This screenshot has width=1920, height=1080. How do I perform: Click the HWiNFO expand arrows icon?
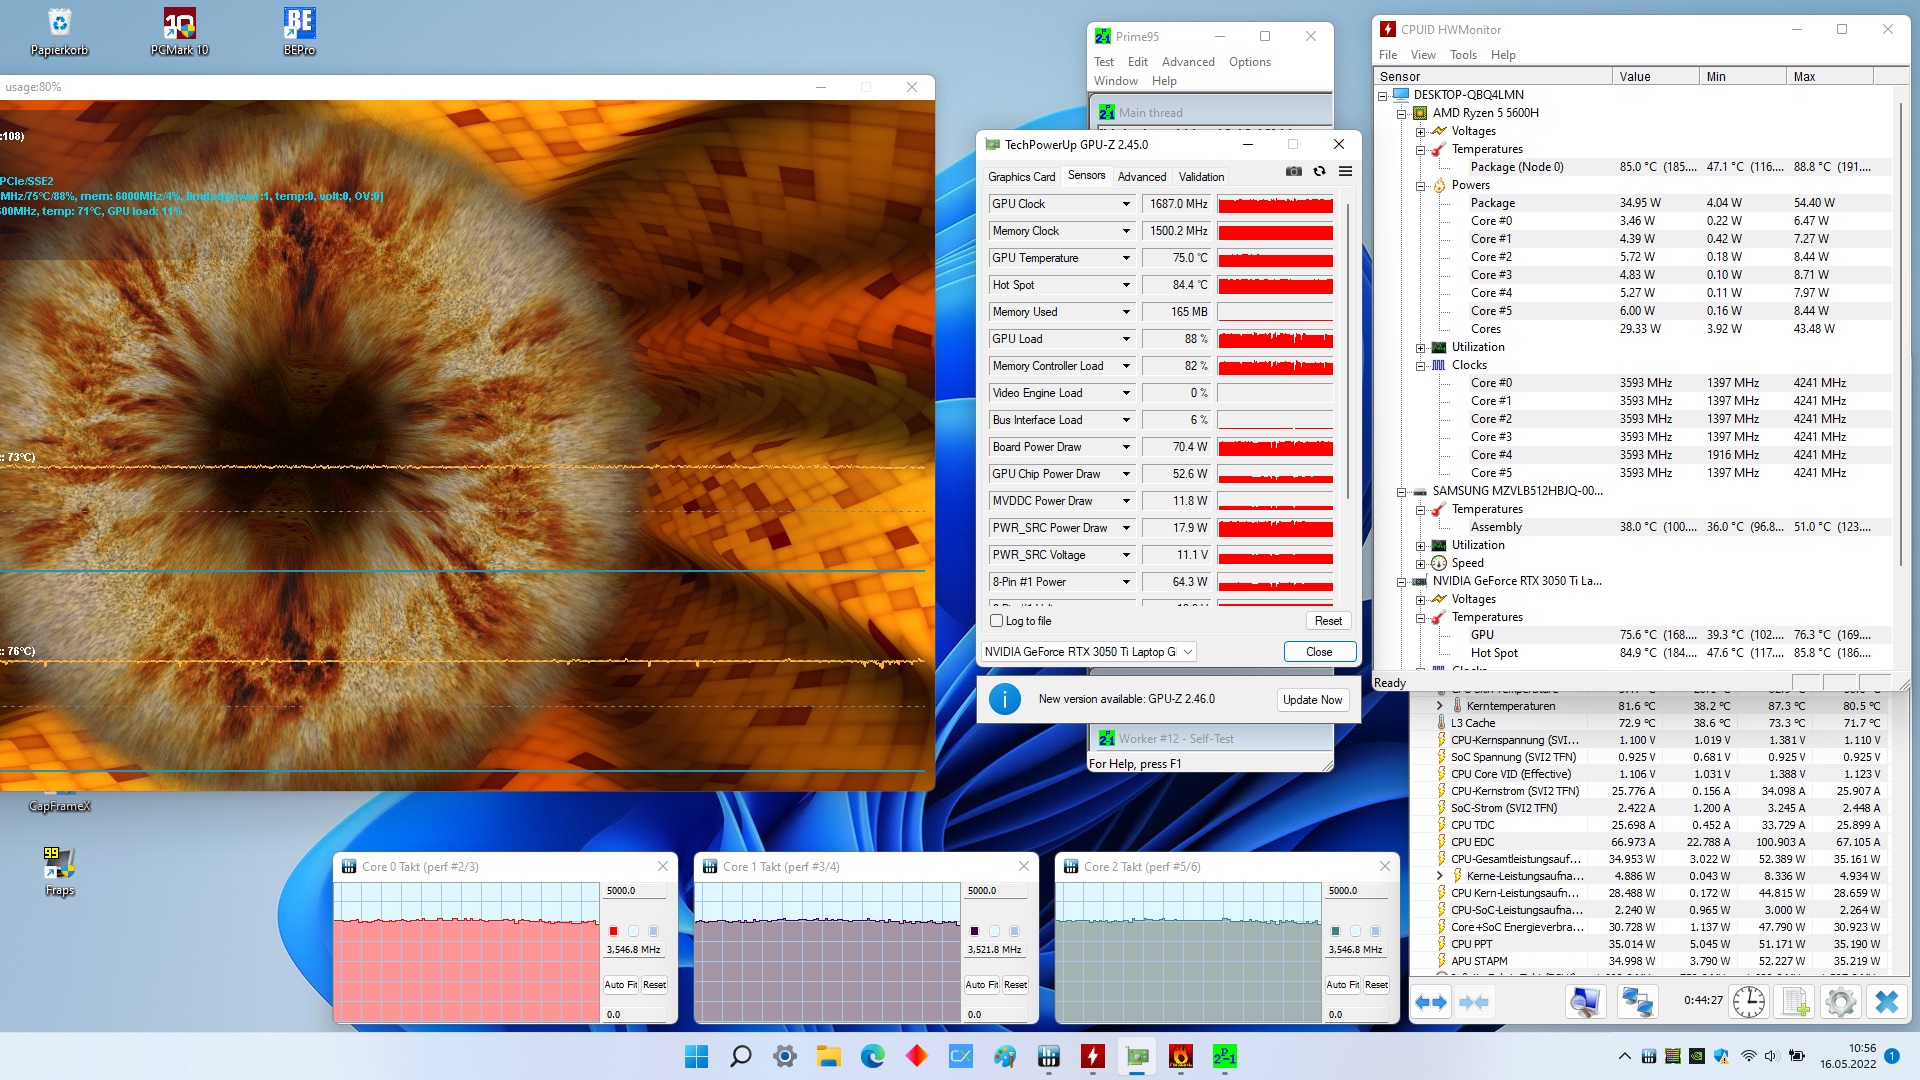1432,1002
